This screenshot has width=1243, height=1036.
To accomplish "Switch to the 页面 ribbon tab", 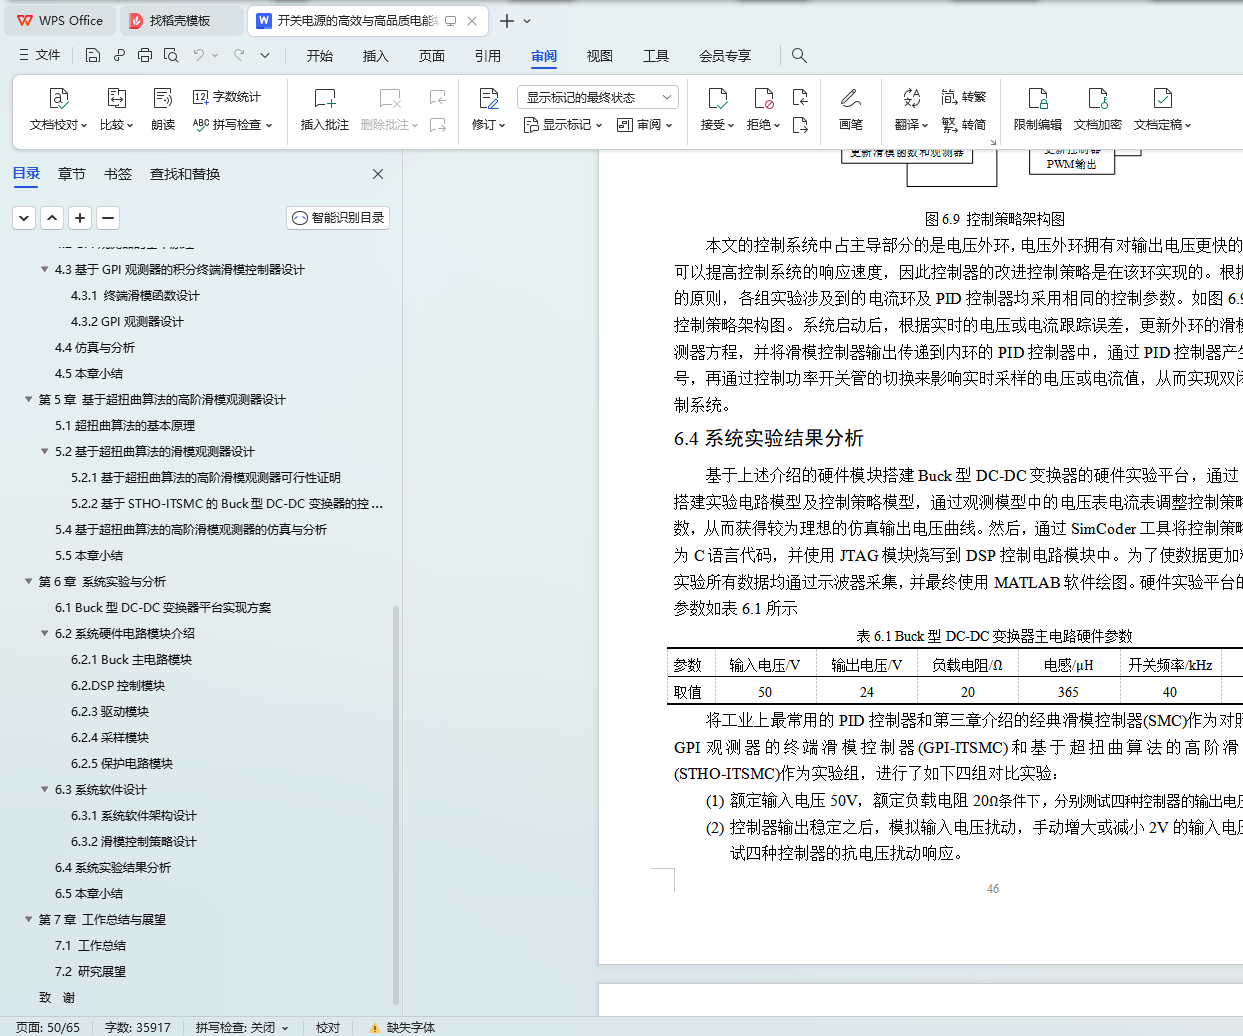I will coord(432,56).
